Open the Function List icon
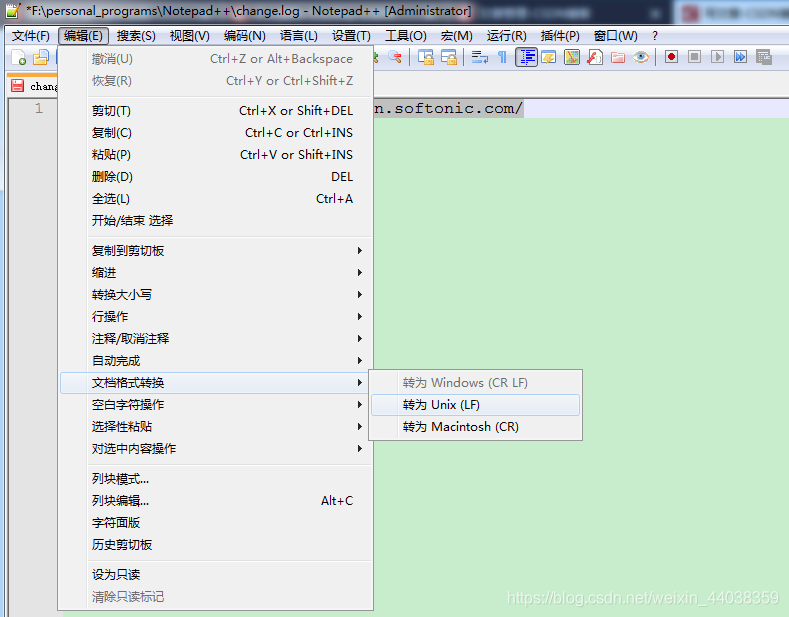Screen dimensions: 789x617 595,57
